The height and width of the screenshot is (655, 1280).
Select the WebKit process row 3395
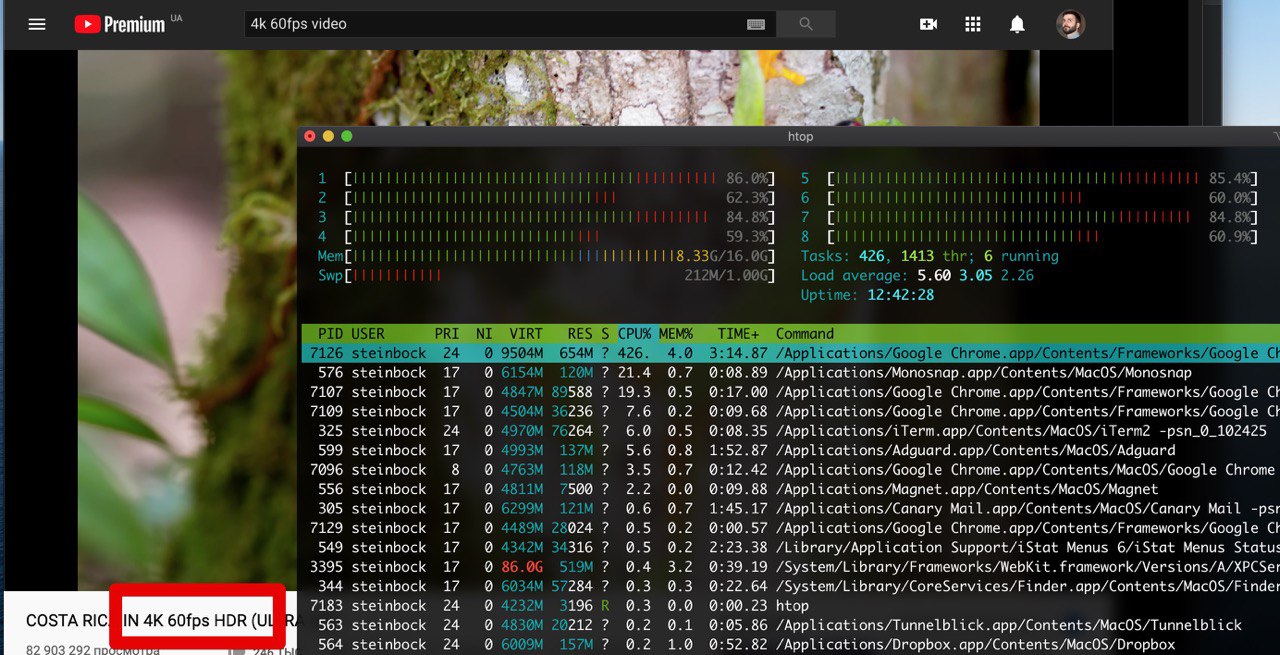tap(790, 567)
